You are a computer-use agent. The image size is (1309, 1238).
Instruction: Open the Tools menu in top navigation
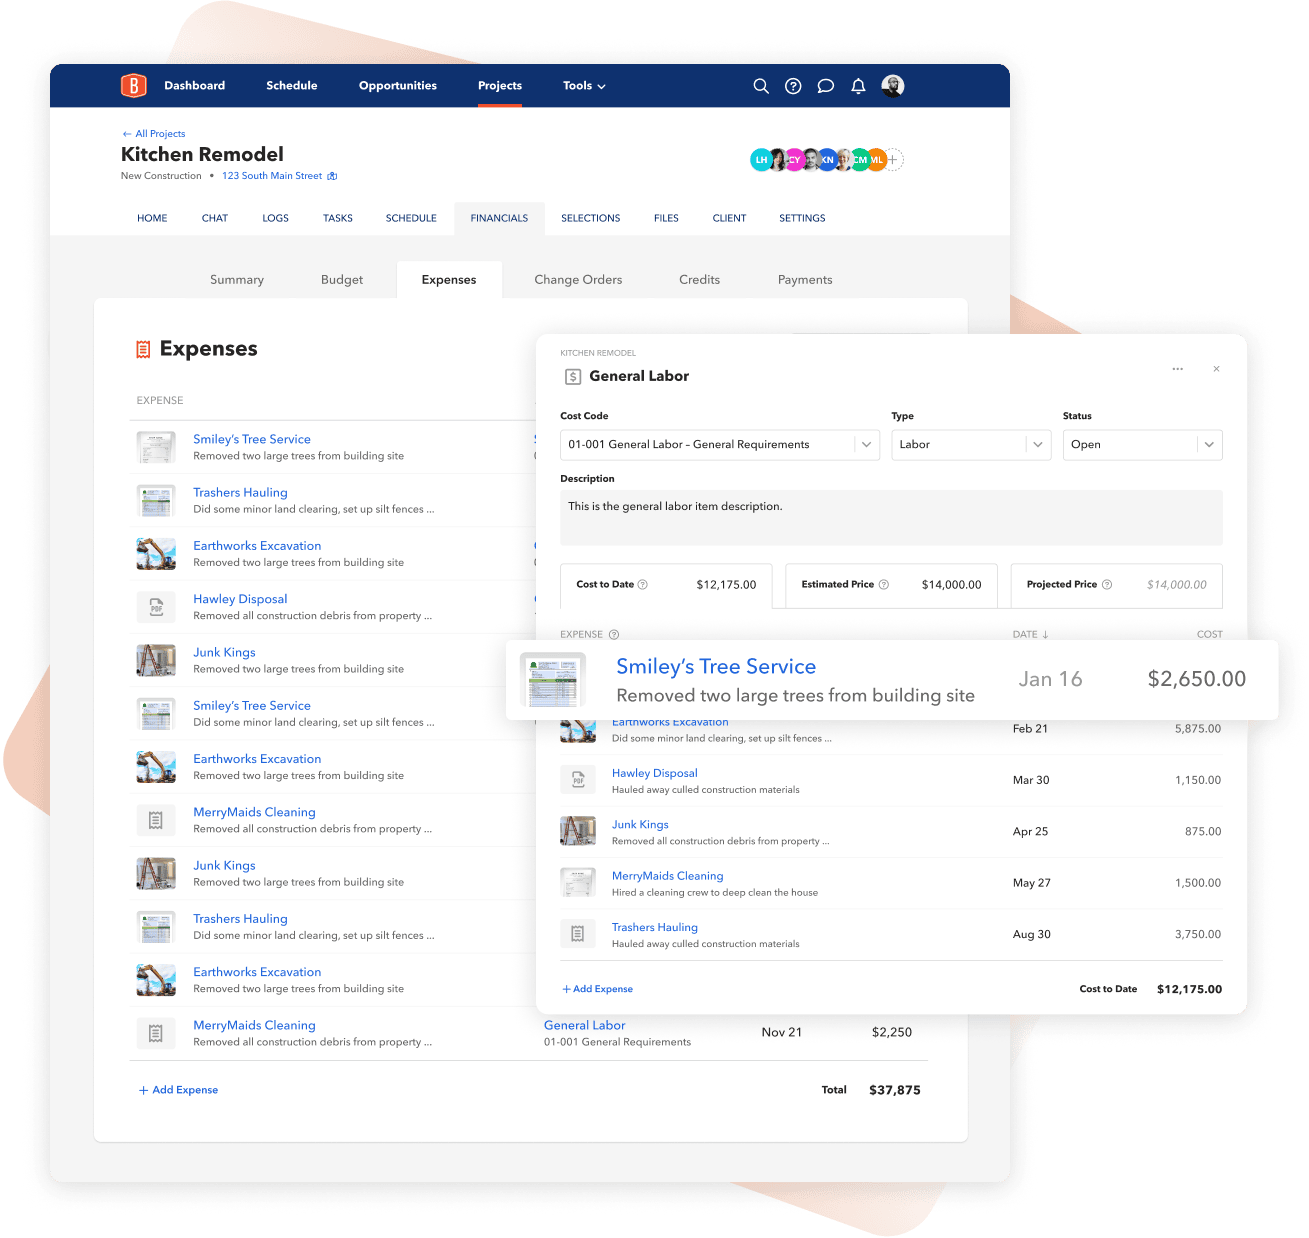pos(583,86)
